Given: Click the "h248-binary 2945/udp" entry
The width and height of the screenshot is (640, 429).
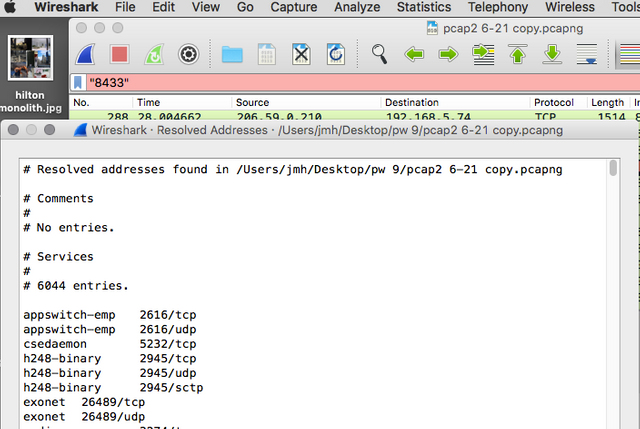Looking at the screenshot, I should click(110, 373).
